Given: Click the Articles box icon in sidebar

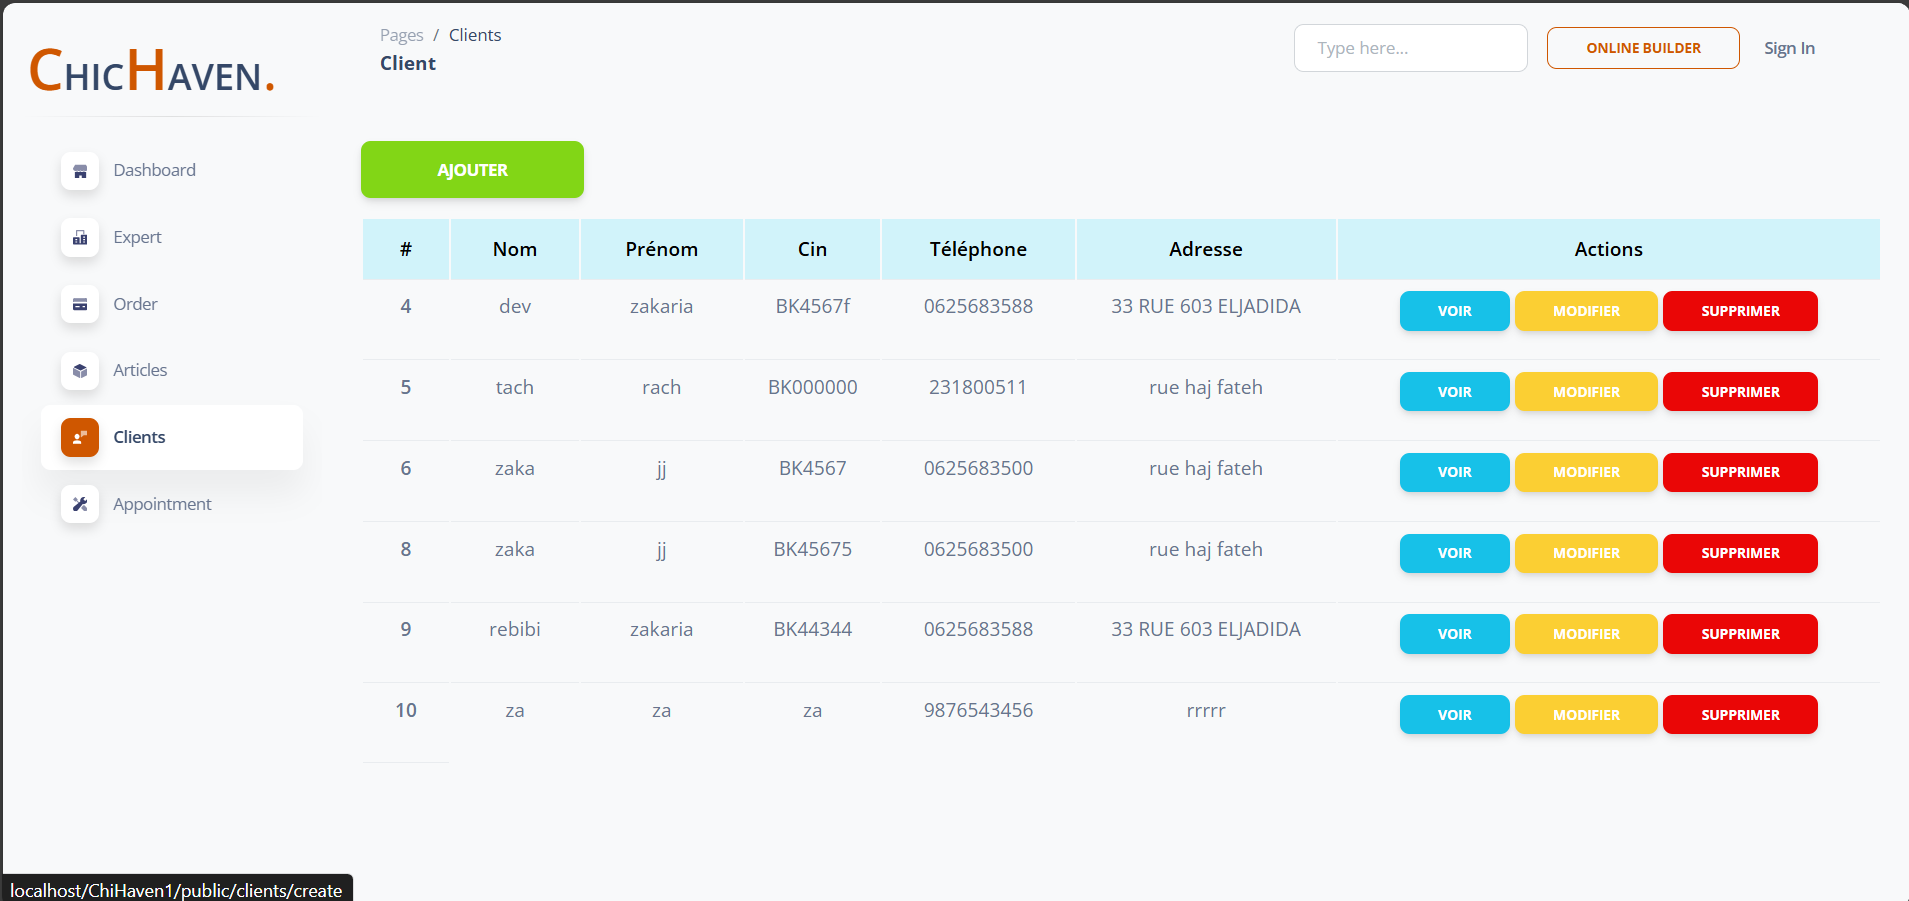Looking at the screenshot, I should (x=80, y=371).
